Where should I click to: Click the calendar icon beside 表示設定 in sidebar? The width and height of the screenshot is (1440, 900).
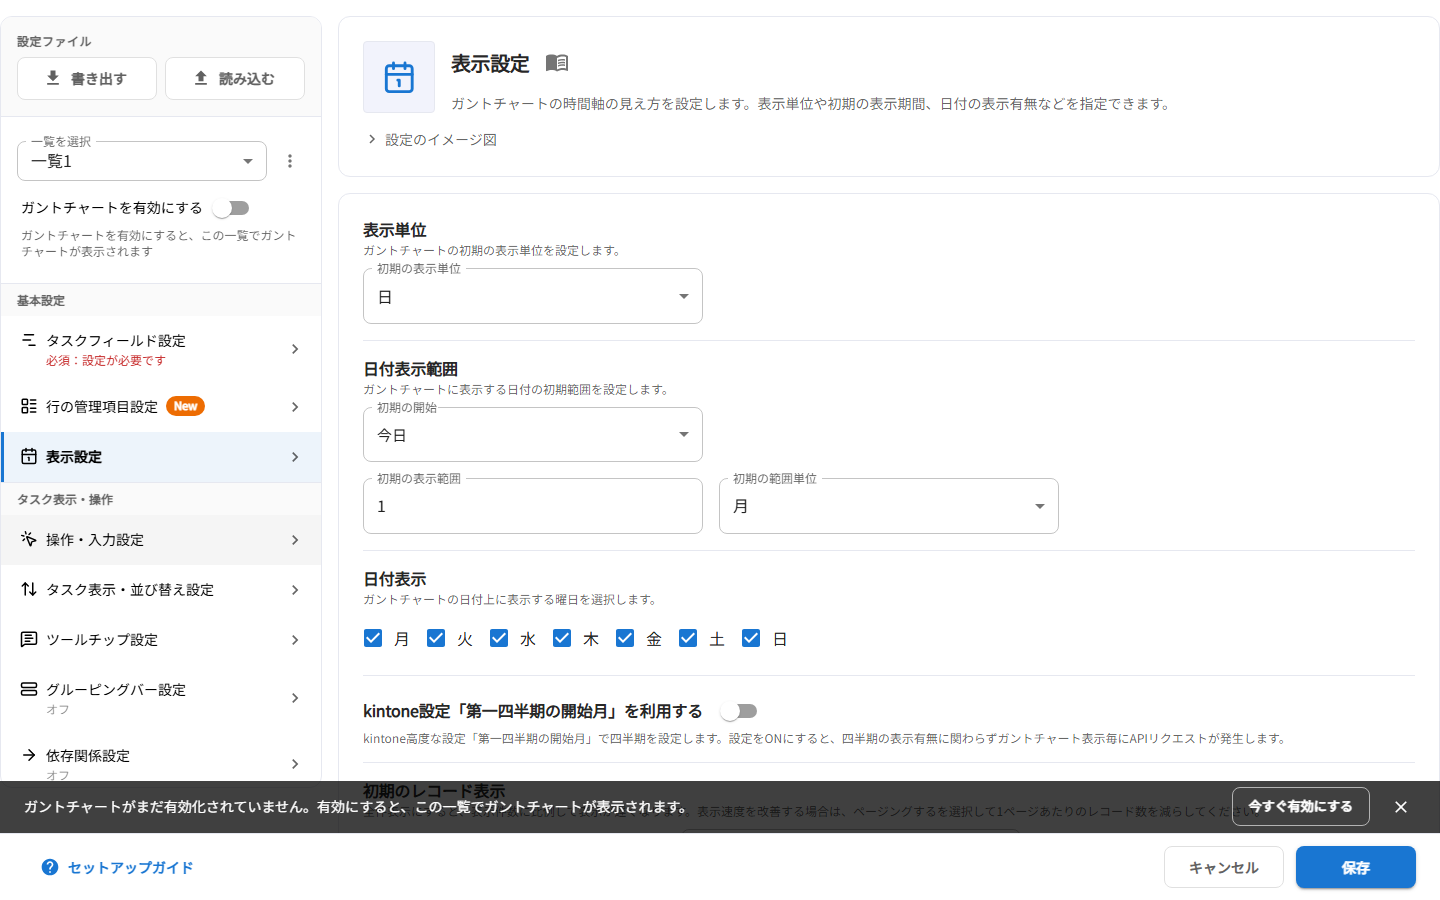[x=29, y=456]
